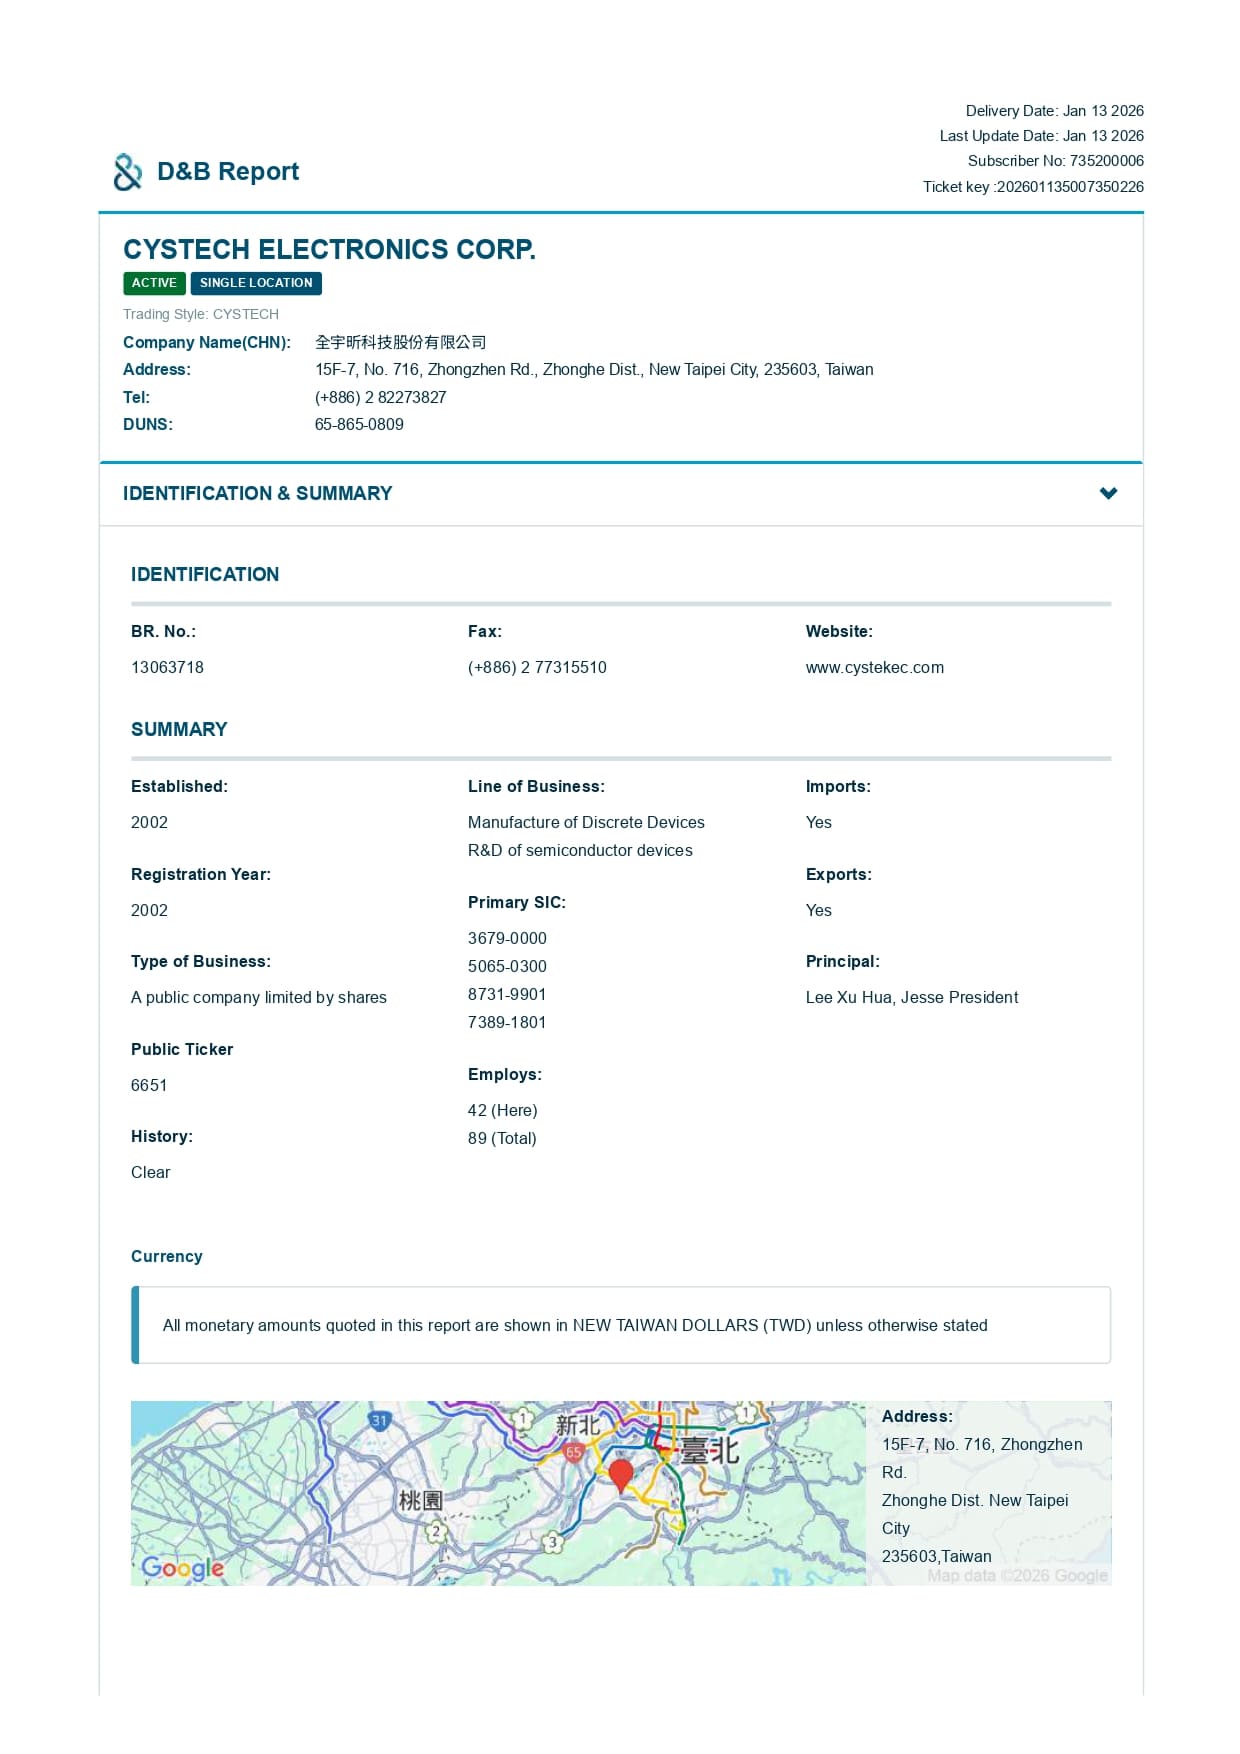The height and width of the screenshot is (1754, 1240).
Task: Click the Google logo on the map
Action: click(x=182, y=1567)
